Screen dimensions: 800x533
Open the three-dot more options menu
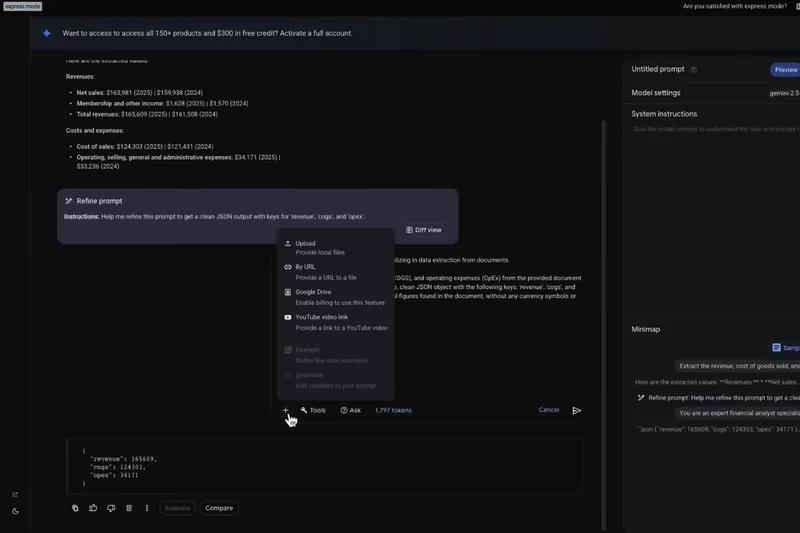[147, 508]
